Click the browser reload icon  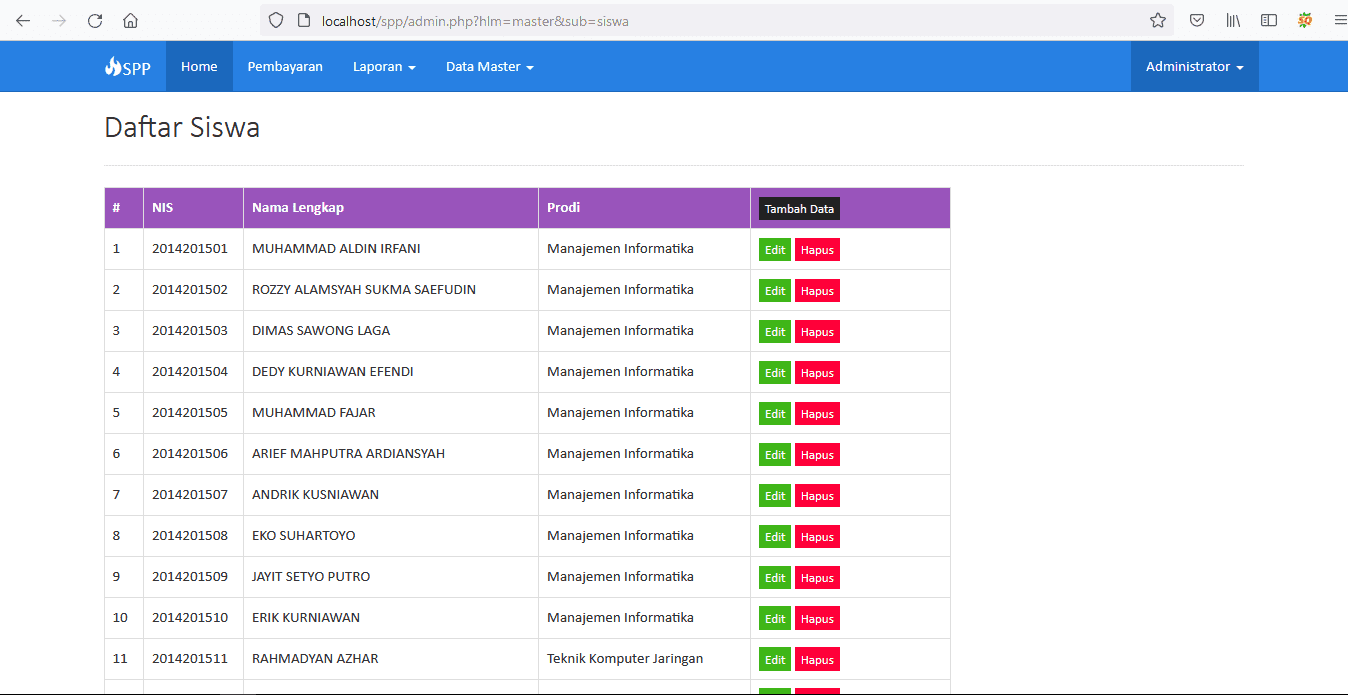click(x=95, y=20)
